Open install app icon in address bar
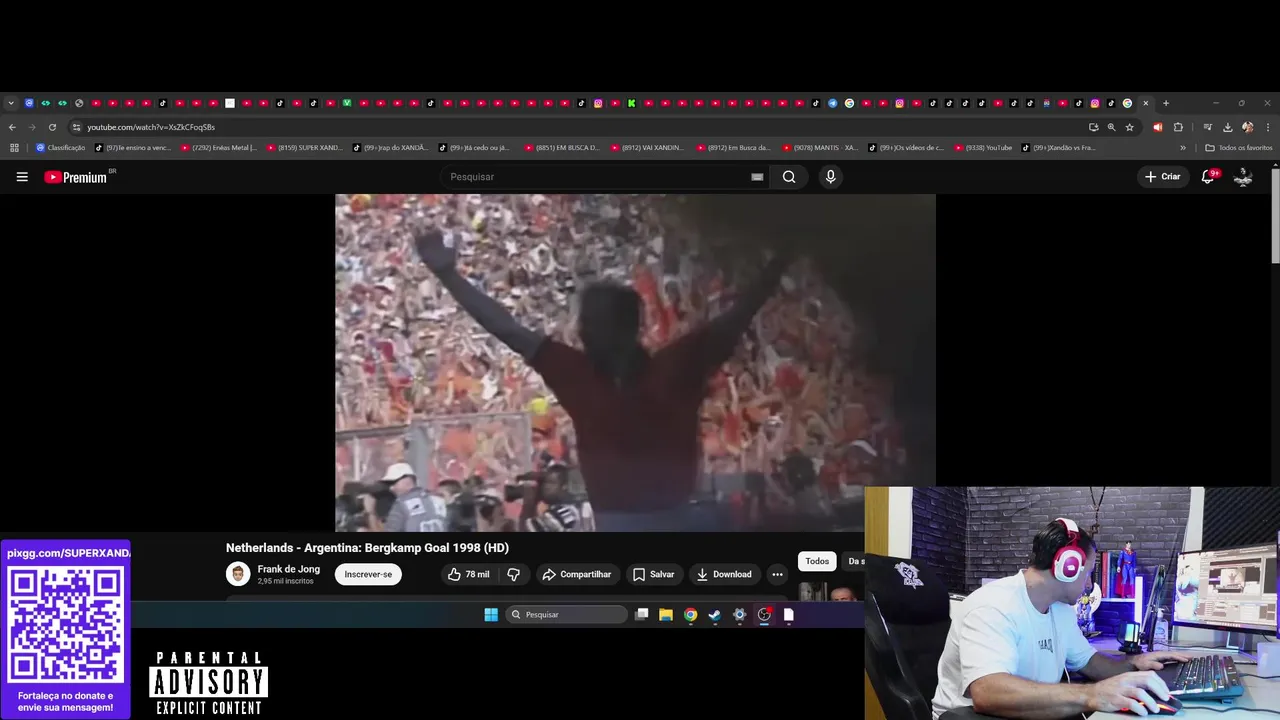Screen dimensions: 1280x720 click(x=1093, y=127)
